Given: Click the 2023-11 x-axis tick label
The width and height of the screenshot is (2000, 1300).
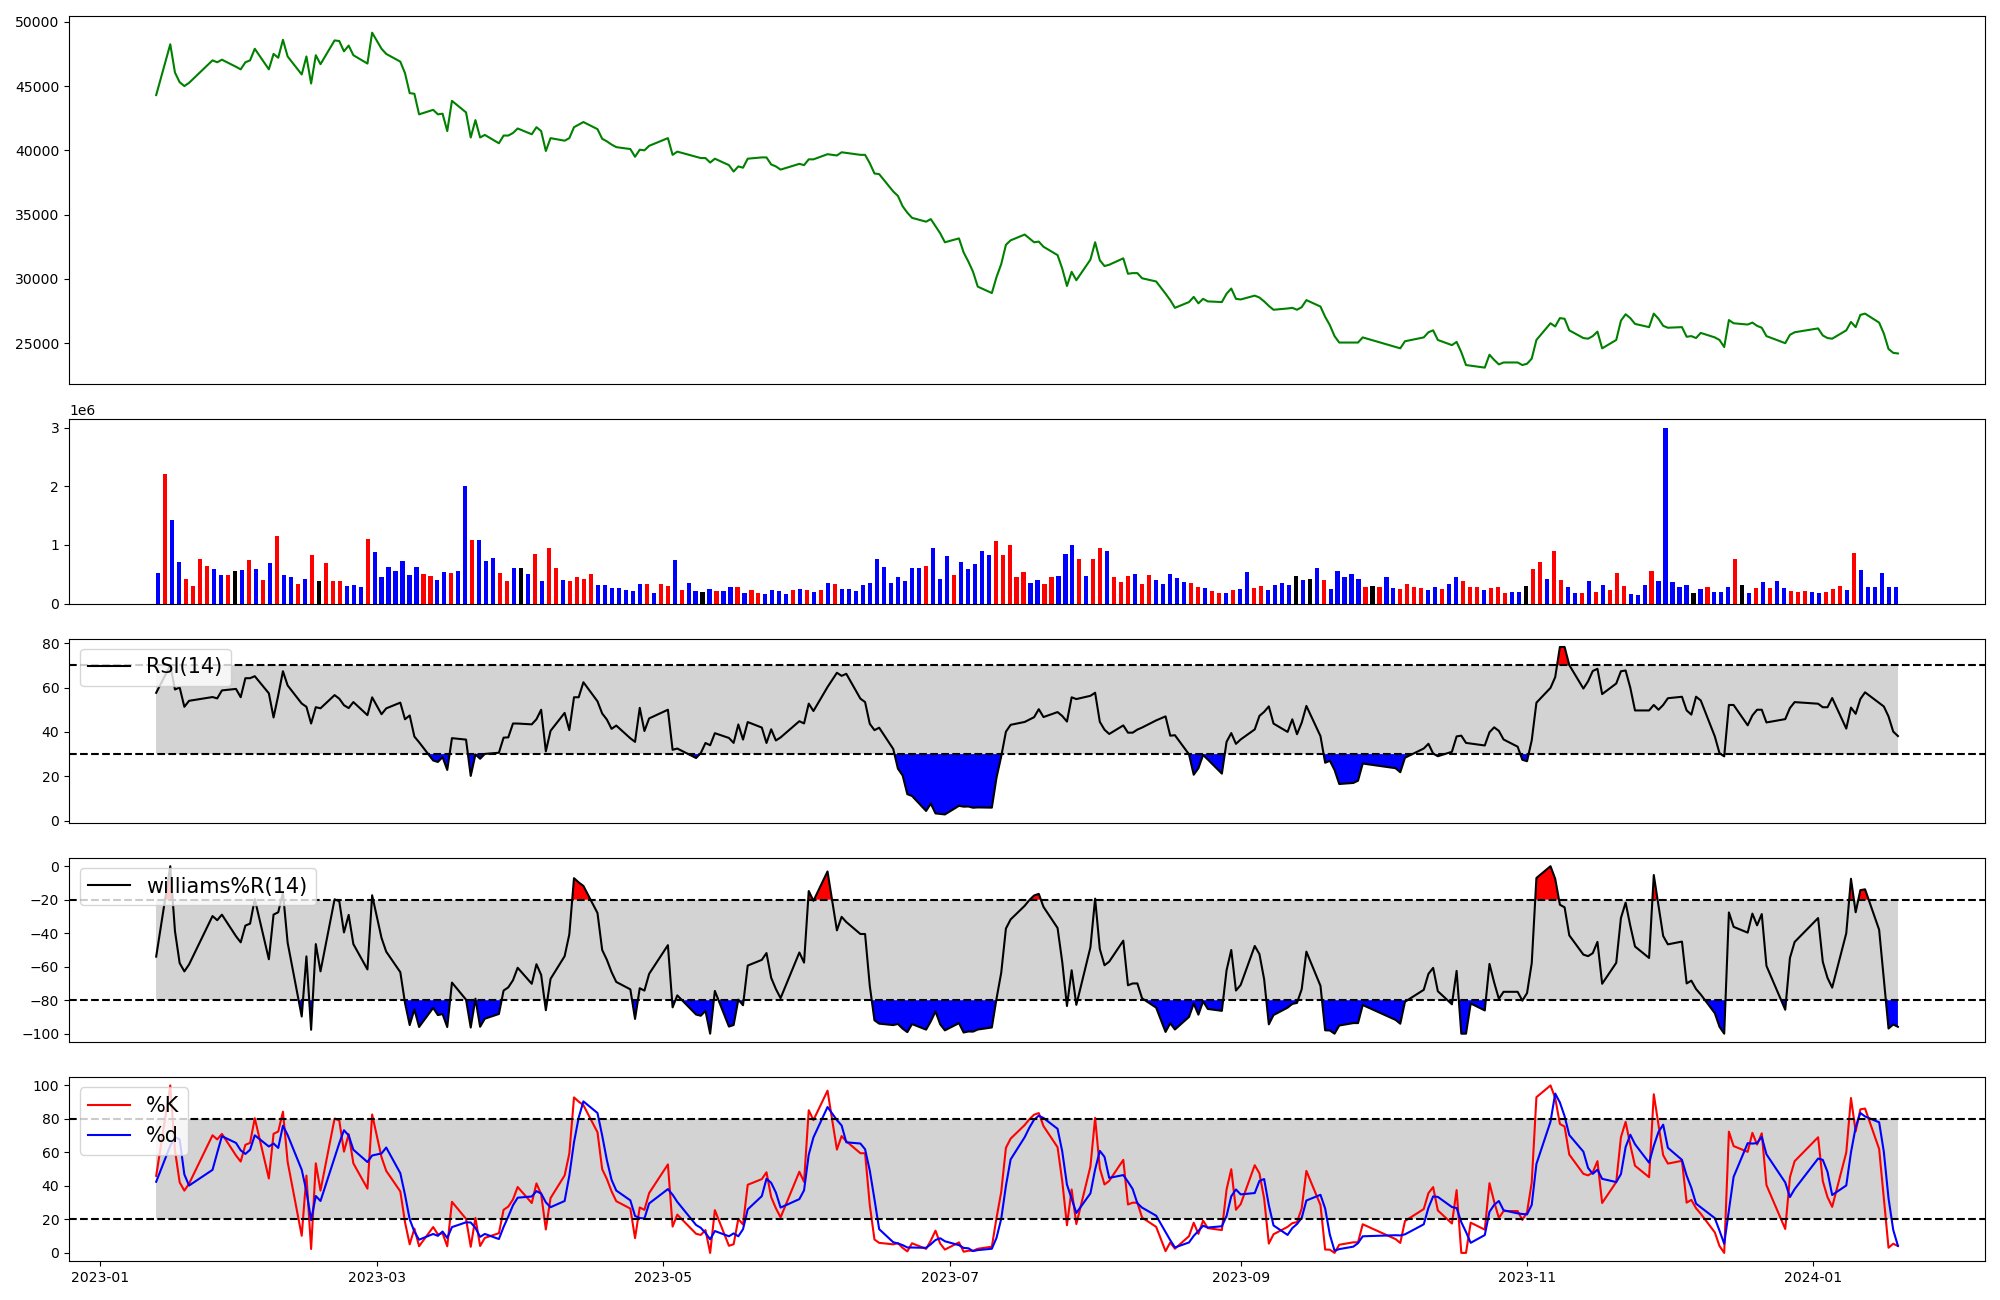Looking at the screenshot, I should coord(1527,1276).
